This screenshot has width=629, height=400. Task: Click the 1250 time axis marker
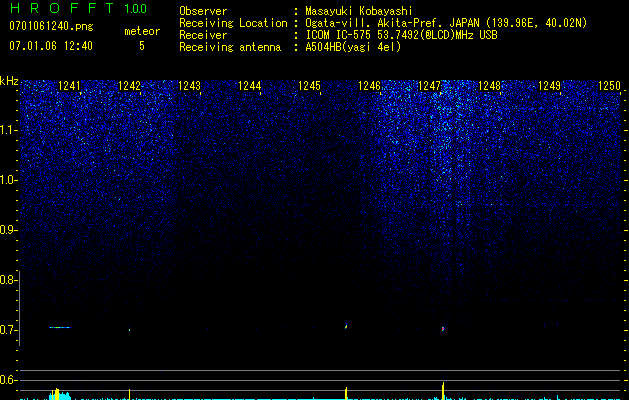coord(609,86)
